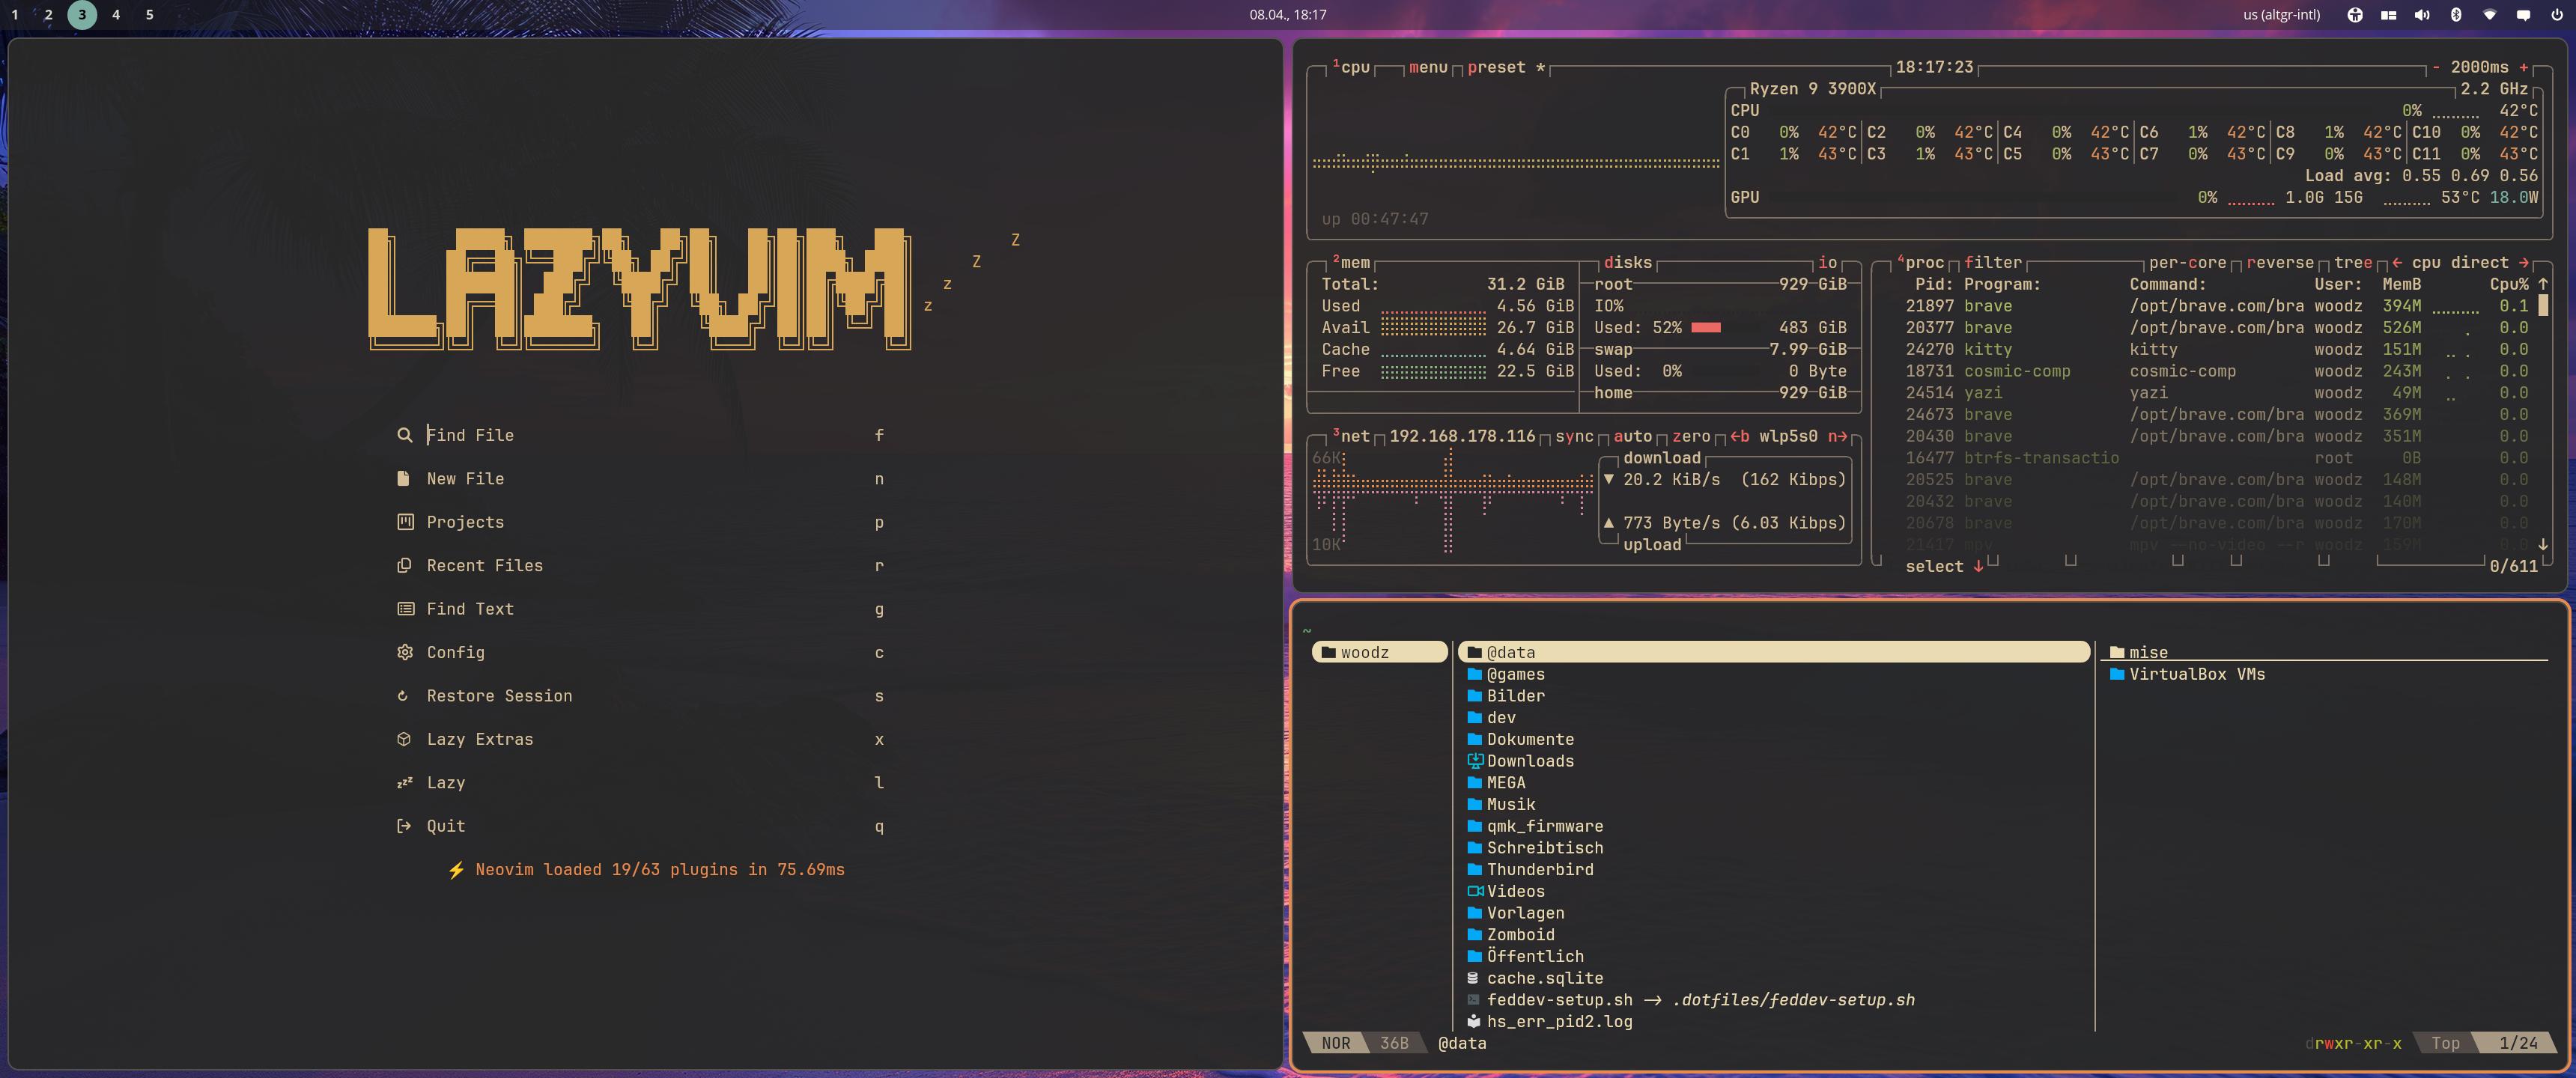Viewport: 2576px width, 1078px height.
Task: Click the disks label in btop
Action: click(x=1627, y=262)
